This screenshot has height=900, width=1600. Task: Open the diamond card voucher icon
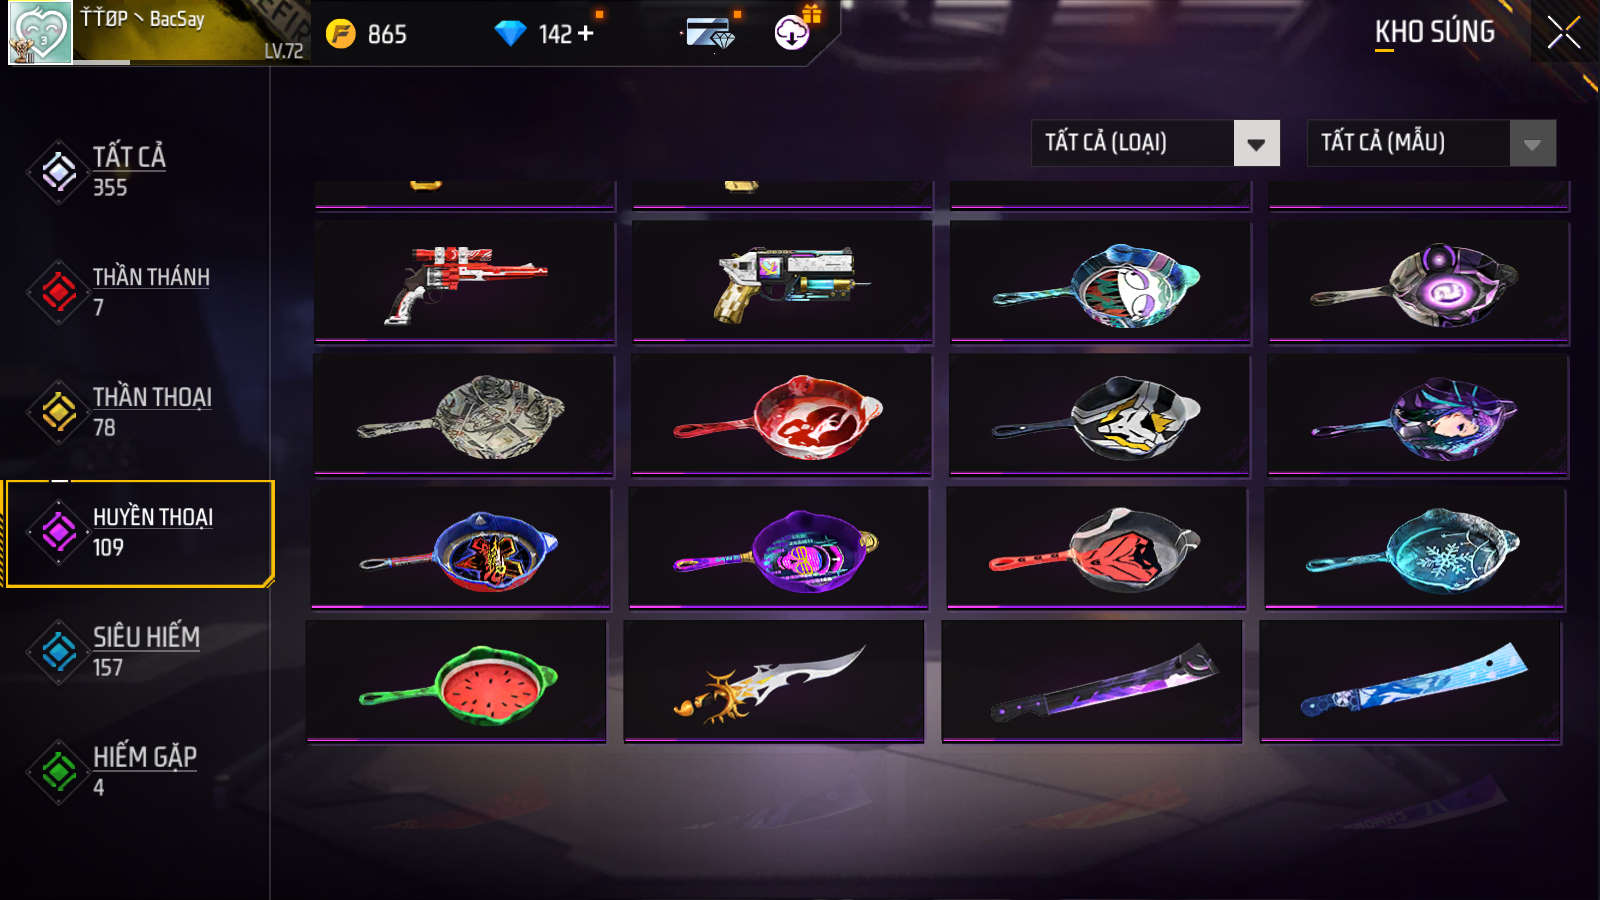pos(711,34)
